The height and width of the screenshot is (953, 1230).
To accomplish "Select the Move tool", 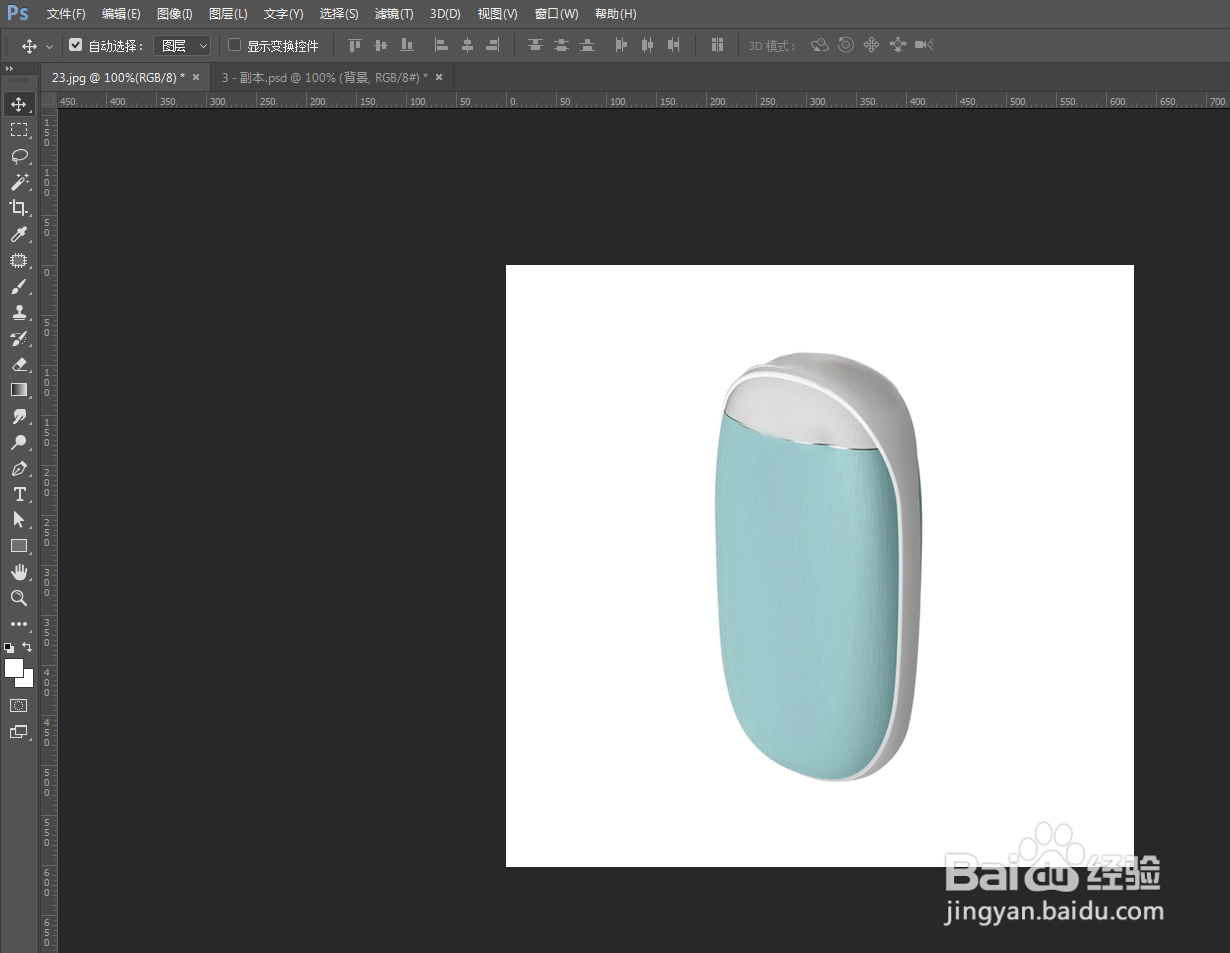I will [19, 104].
